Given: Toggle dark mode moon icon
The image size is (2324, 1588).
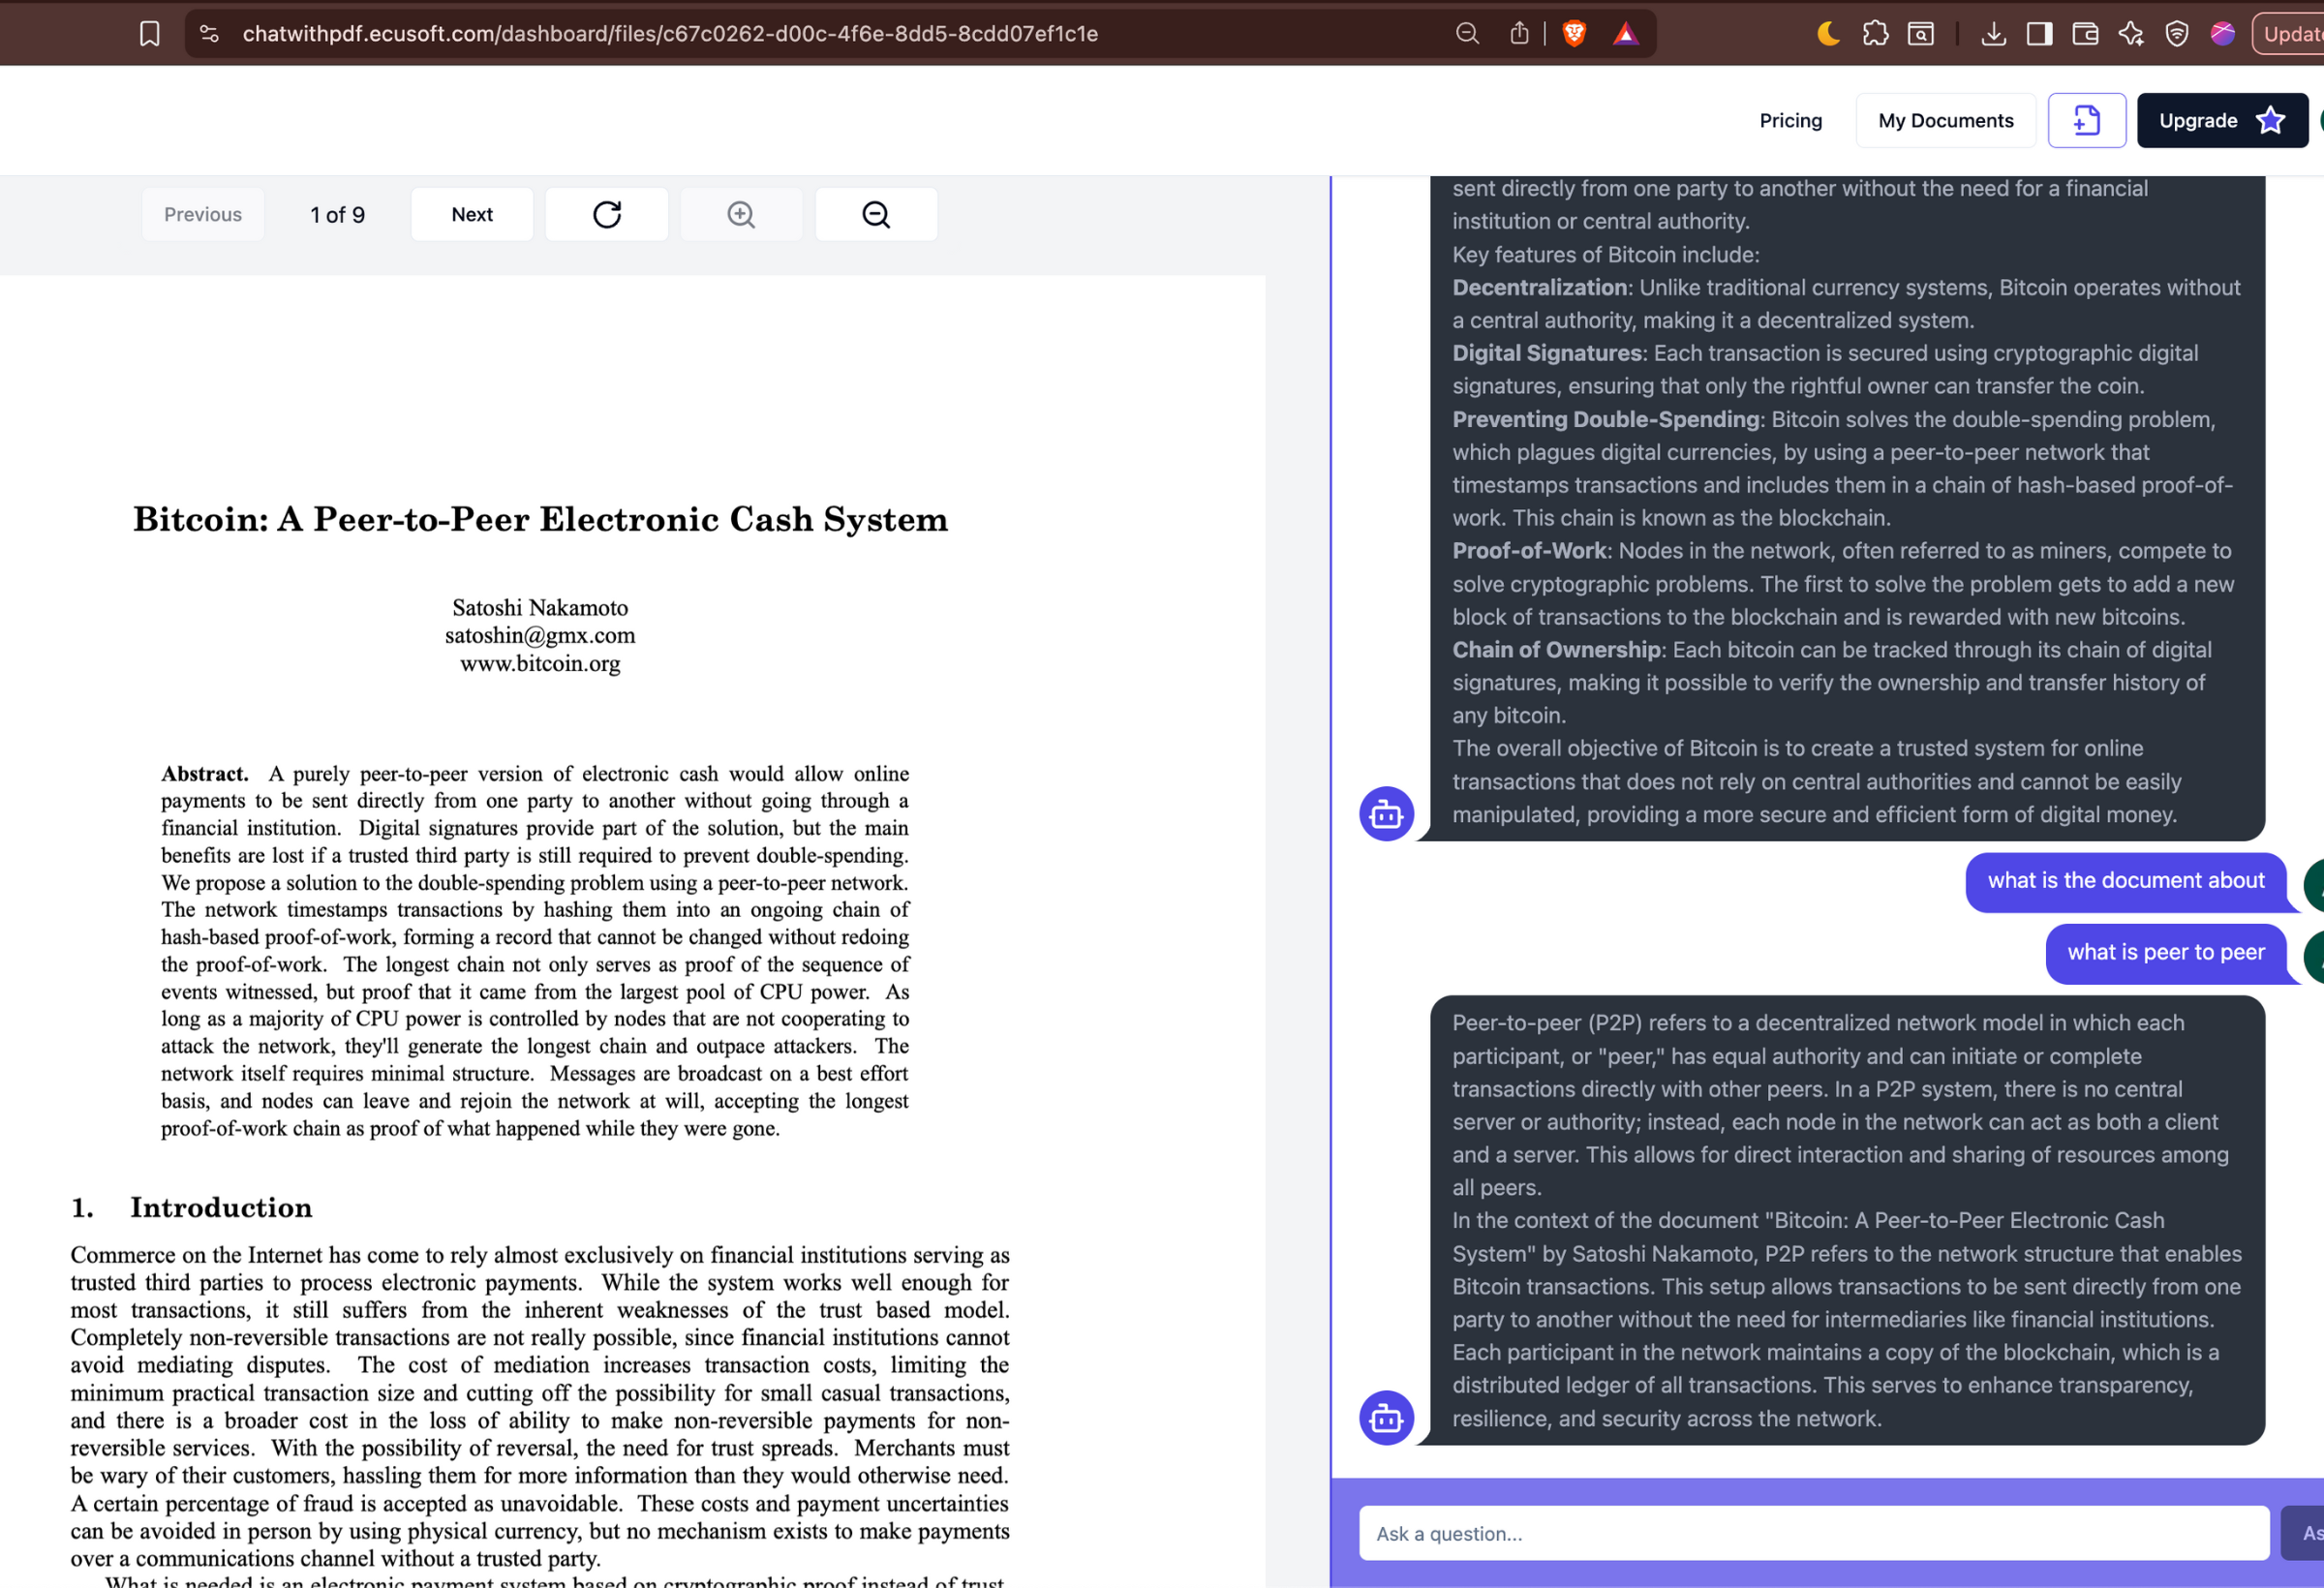Looking at the screenshot, I should pos(1828,34).
